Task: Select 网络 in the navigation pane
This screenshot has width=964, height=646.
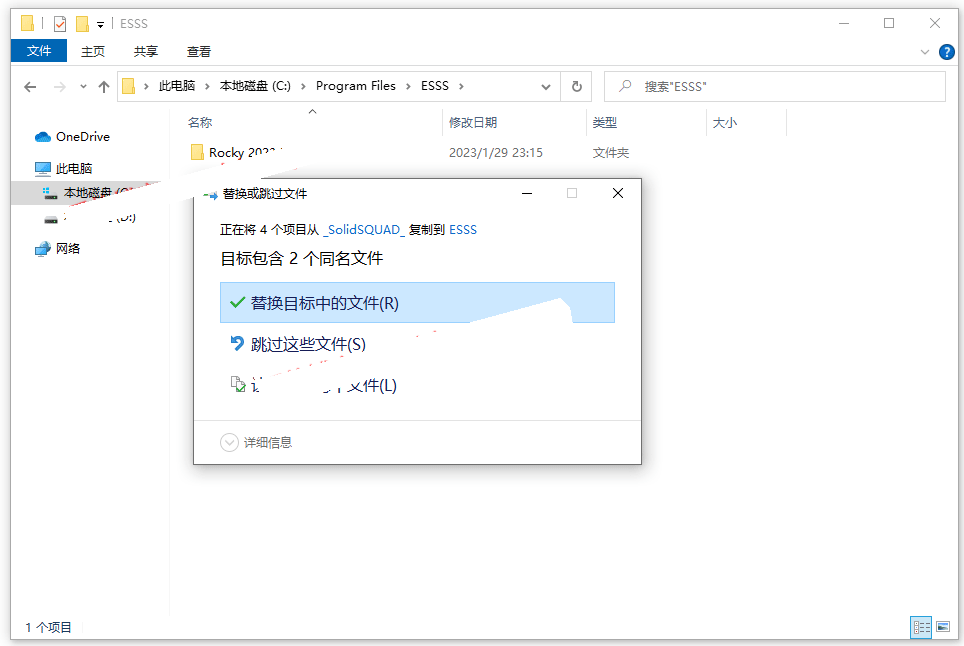Action: pos(68,248)
